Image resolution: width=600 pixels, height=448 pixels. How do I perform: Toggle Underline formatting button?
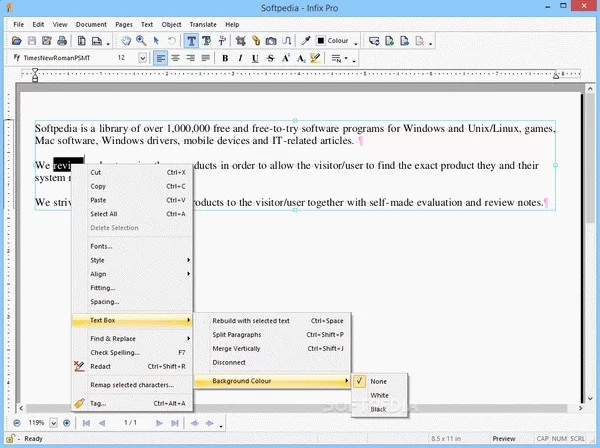click(x=255, y=58)
